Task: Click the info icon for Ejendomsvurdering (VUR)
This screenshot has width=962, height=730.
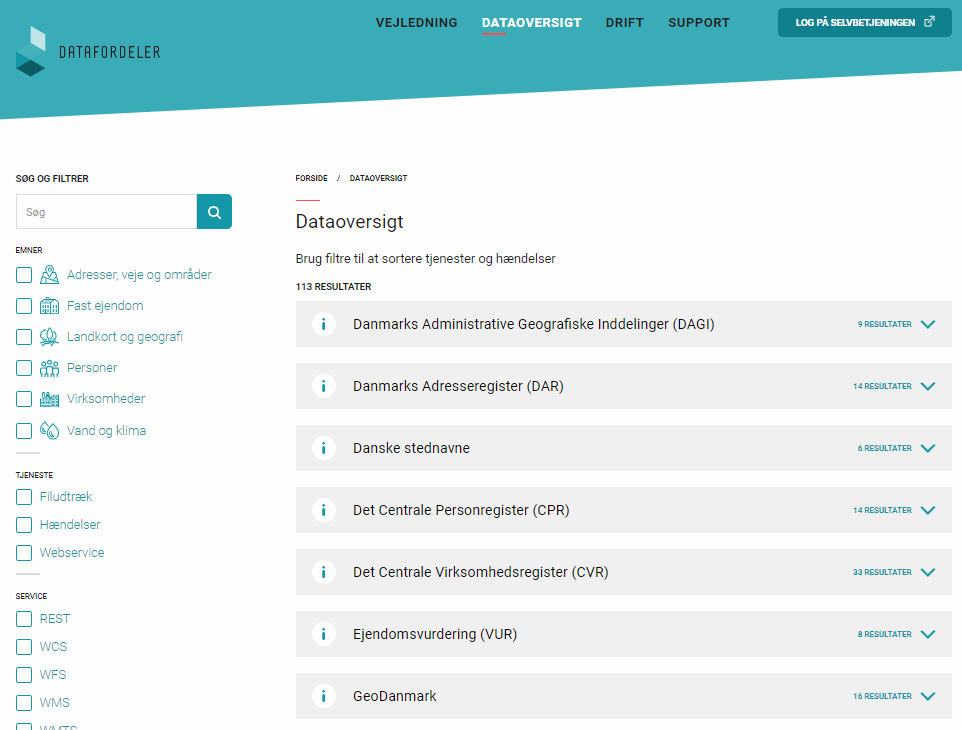Action: pos(323,634)
